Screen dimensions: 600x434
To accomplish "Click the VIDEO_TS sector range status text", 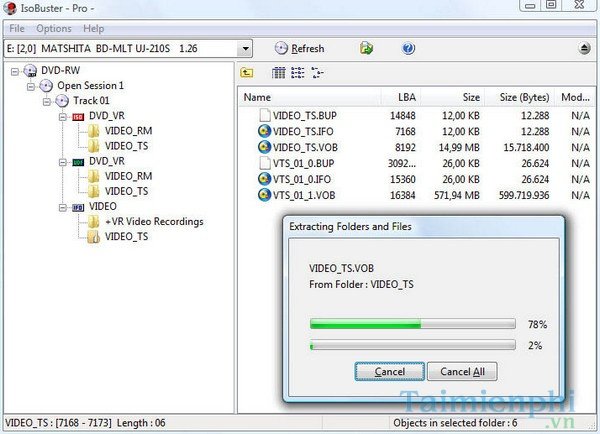I will pyautogui.click(x=85, y=423).
